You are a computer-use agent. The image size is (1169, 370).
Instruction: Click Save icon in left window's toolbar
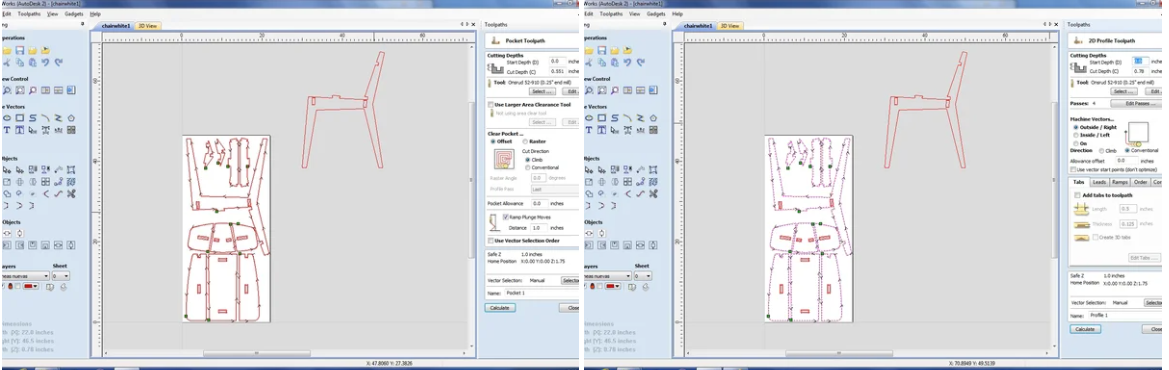tap(20, 51)
